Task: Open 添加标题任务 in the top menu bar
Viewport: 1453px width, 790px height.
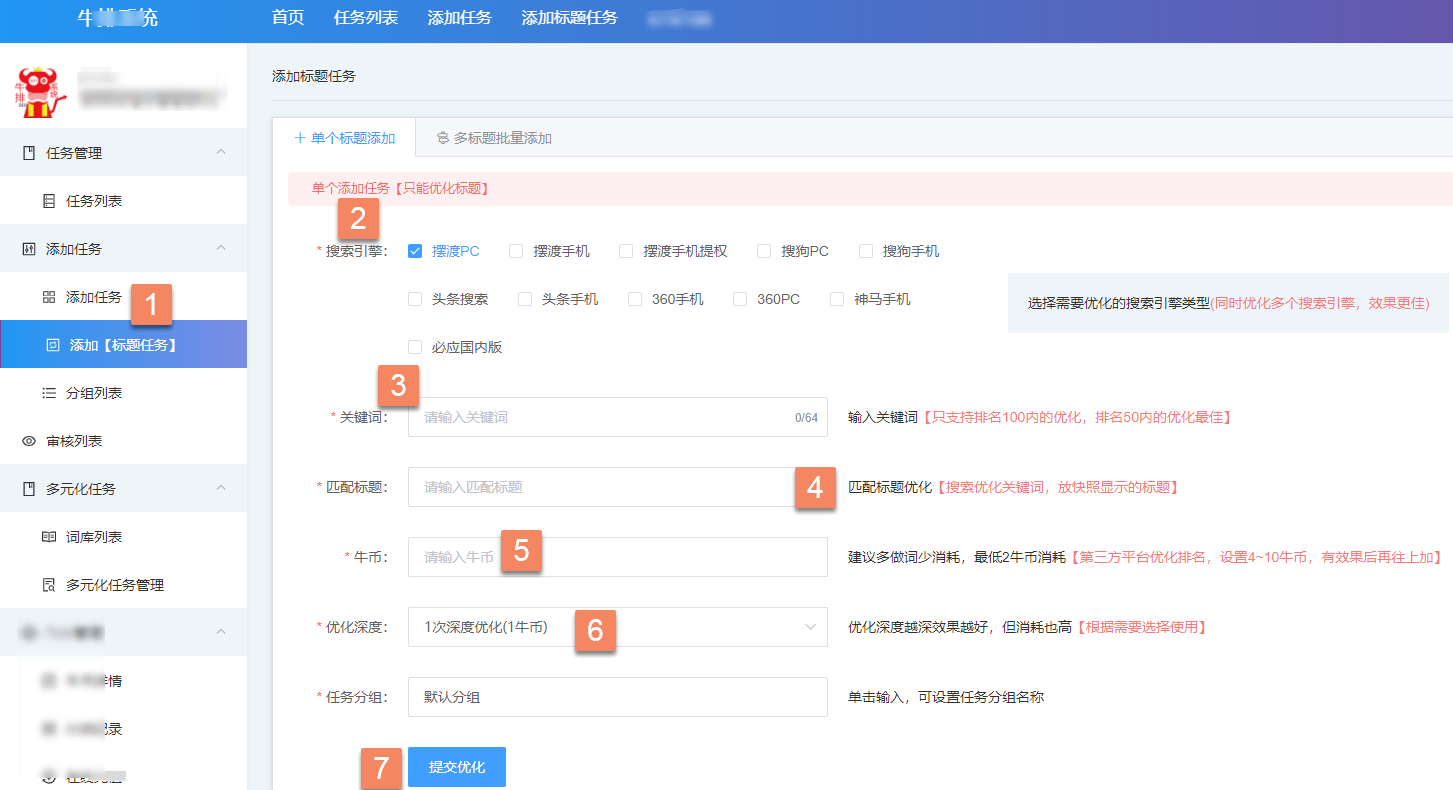Action: [x=568, y=16]
